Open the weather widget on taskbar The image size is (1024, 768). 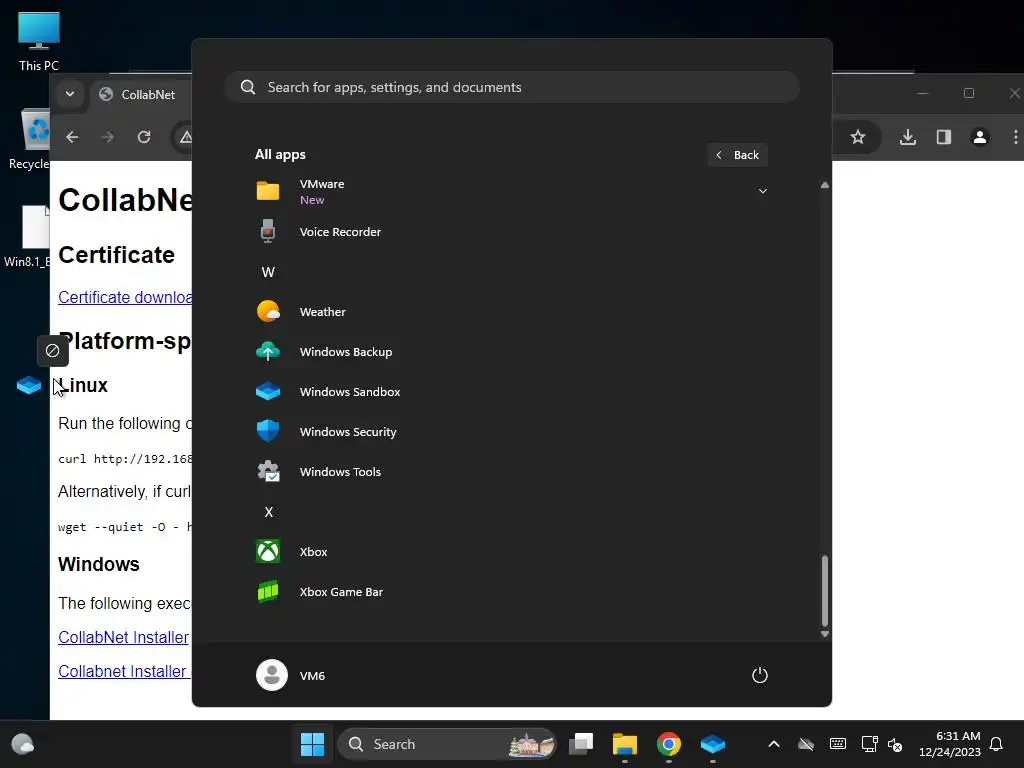coord(23,744)
